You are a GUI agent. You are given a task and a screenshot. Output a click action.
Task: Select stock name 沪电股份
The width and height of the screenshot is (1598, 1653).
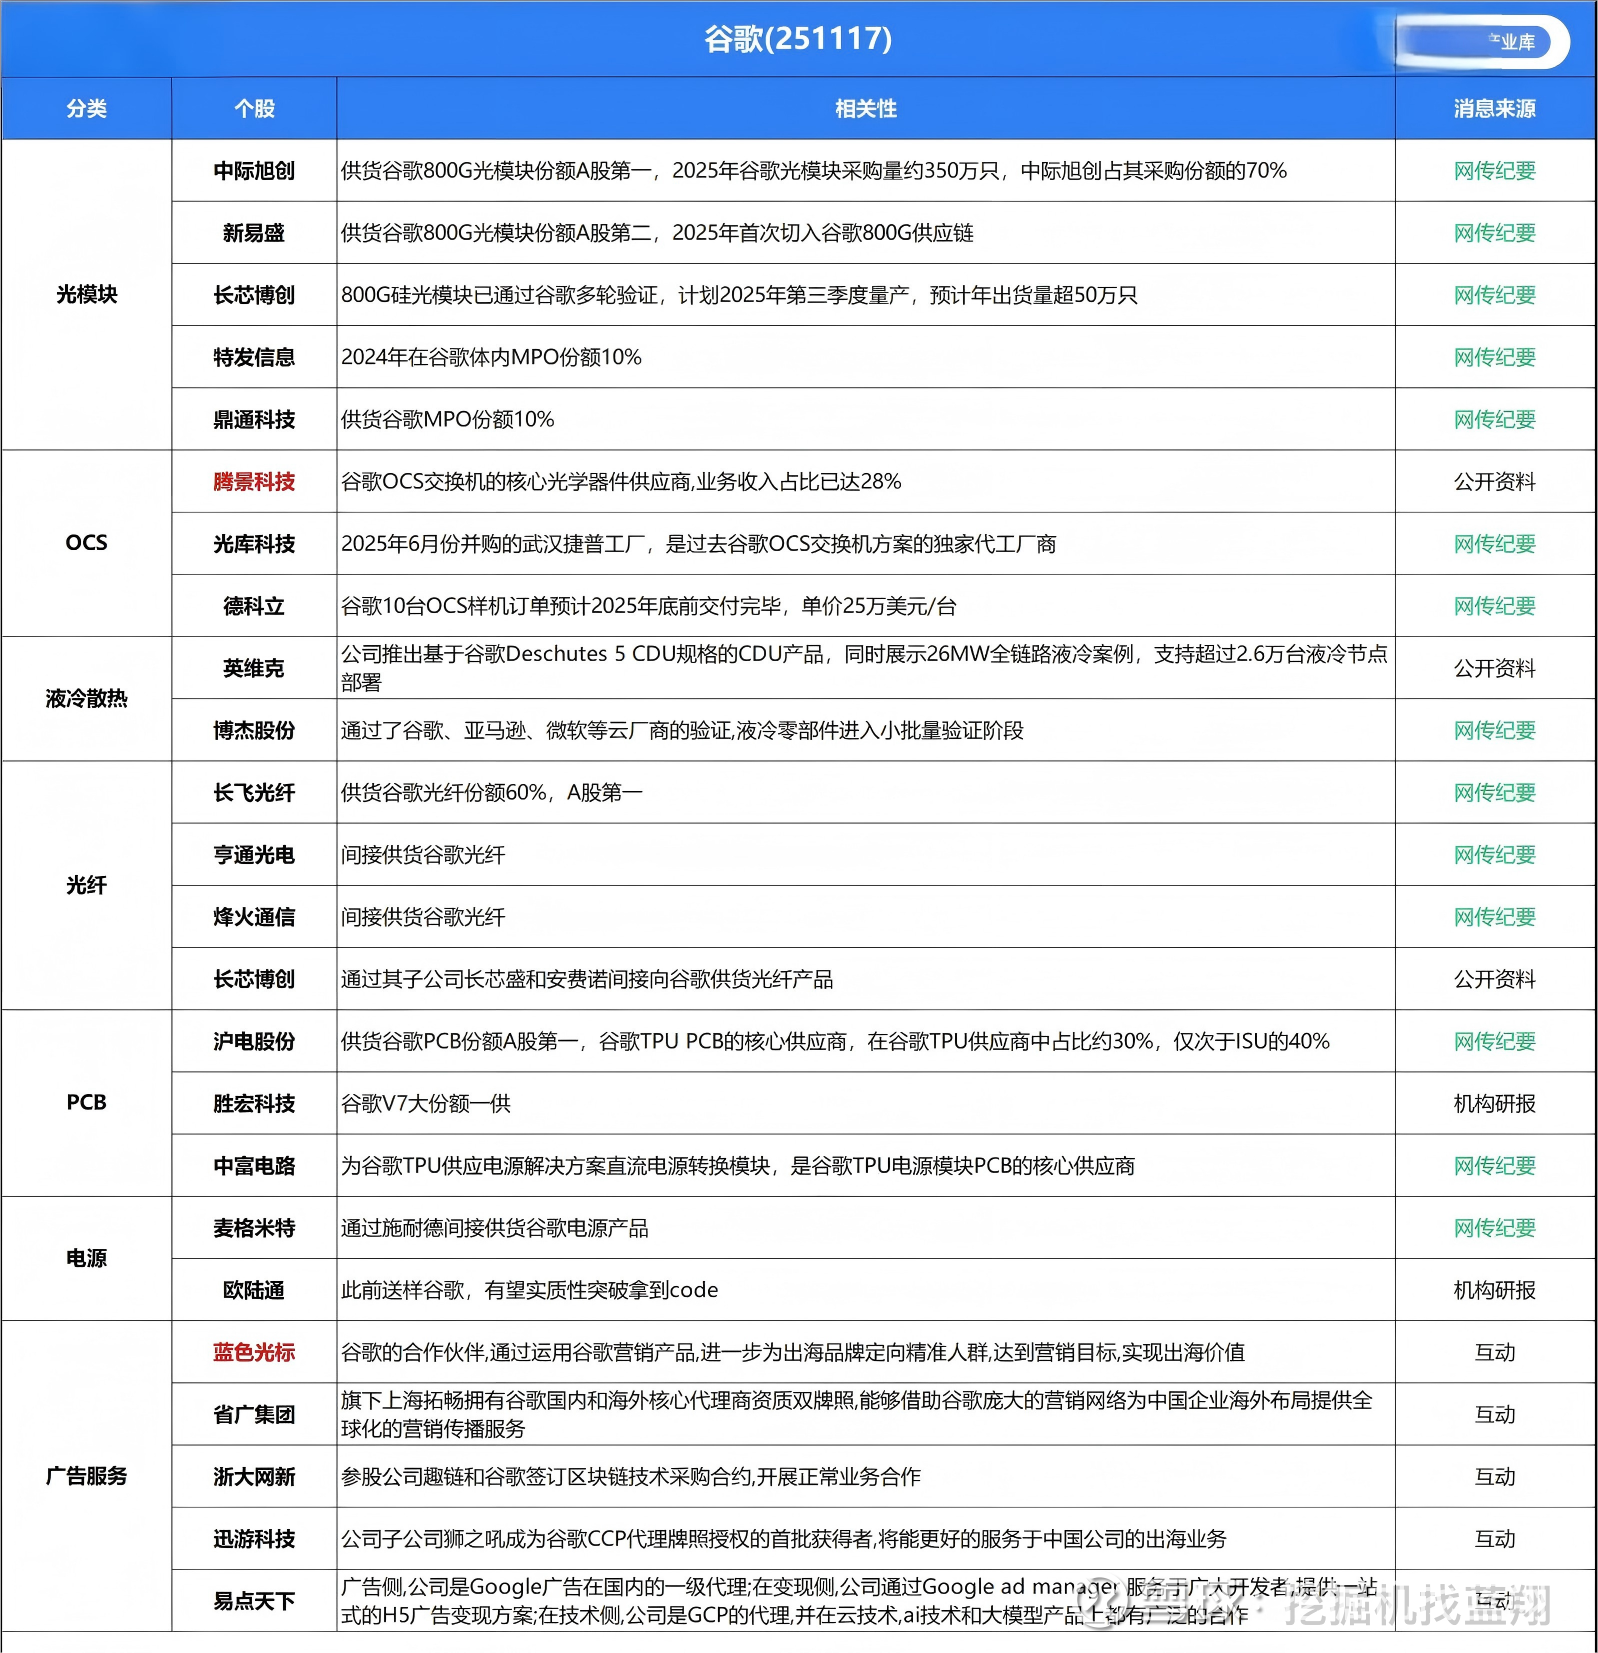point(254,1041)
